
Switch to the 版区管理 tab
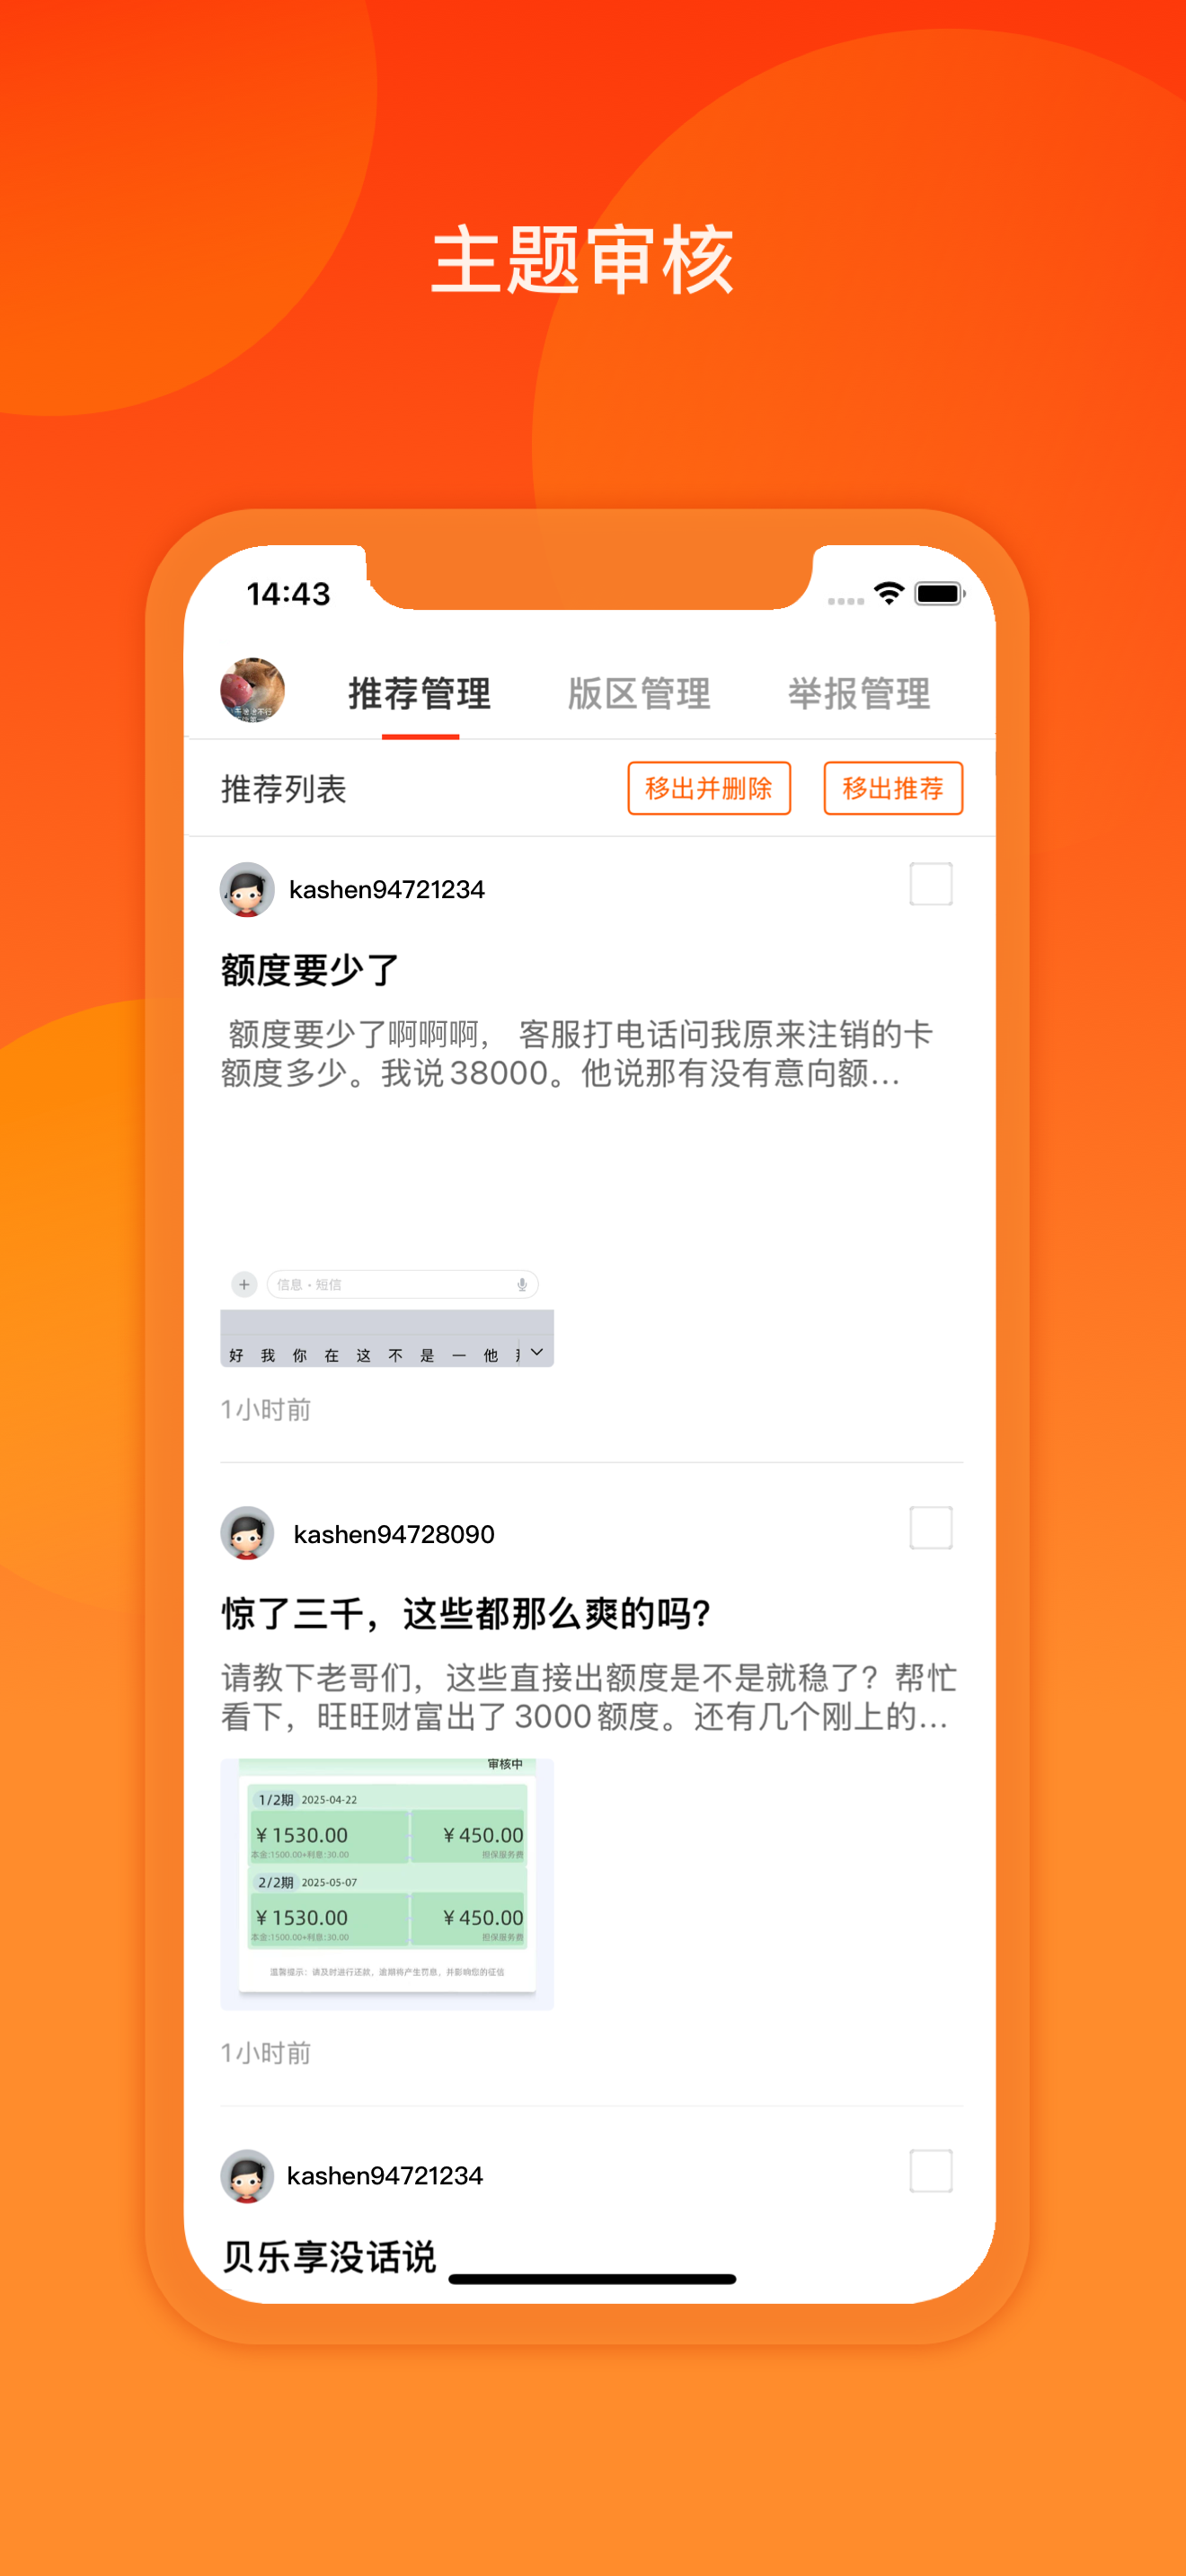639,693
